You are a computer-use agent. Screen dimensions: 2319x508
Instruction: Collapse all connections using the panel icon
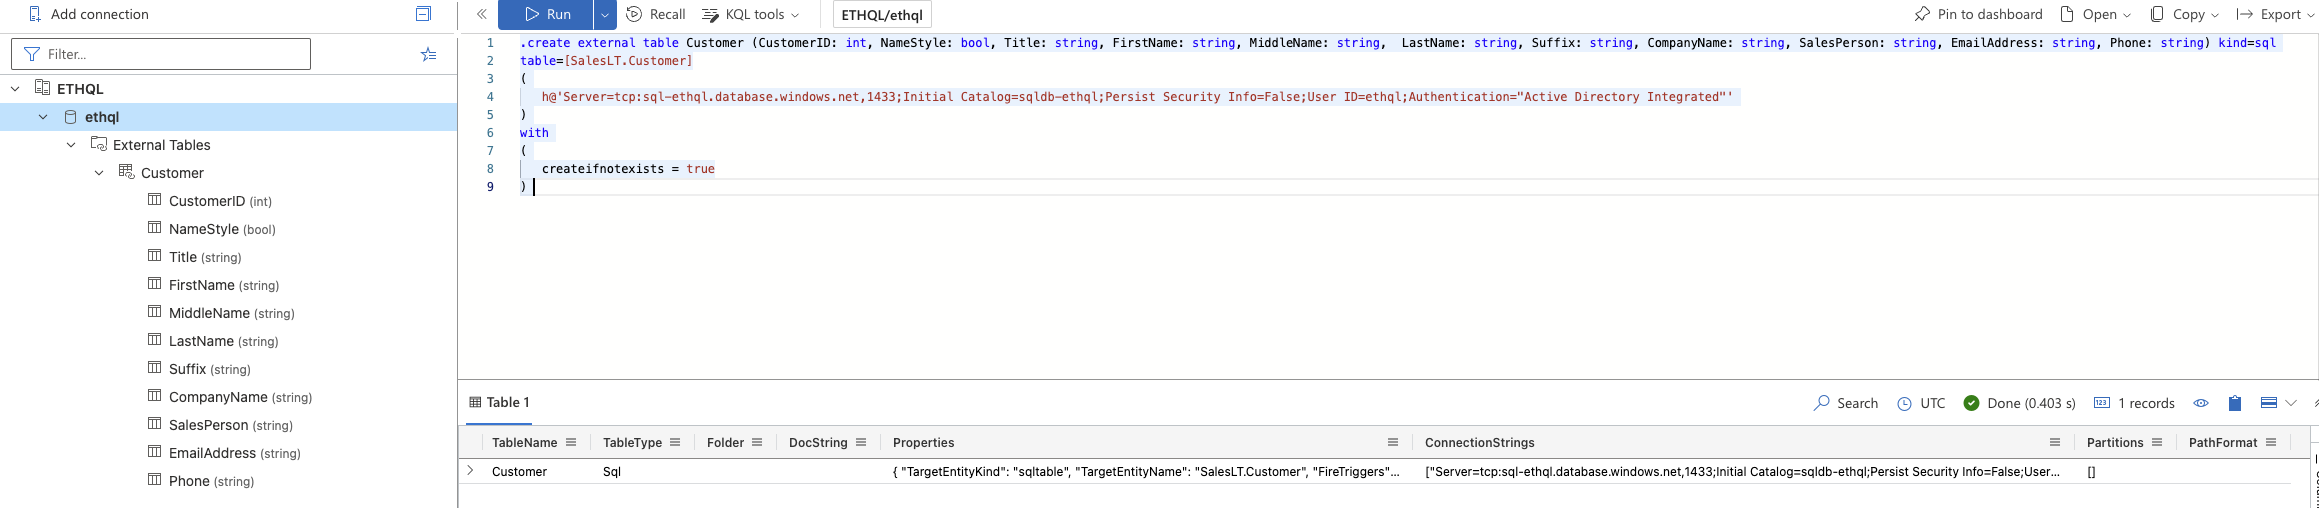(x=423, y=14)
